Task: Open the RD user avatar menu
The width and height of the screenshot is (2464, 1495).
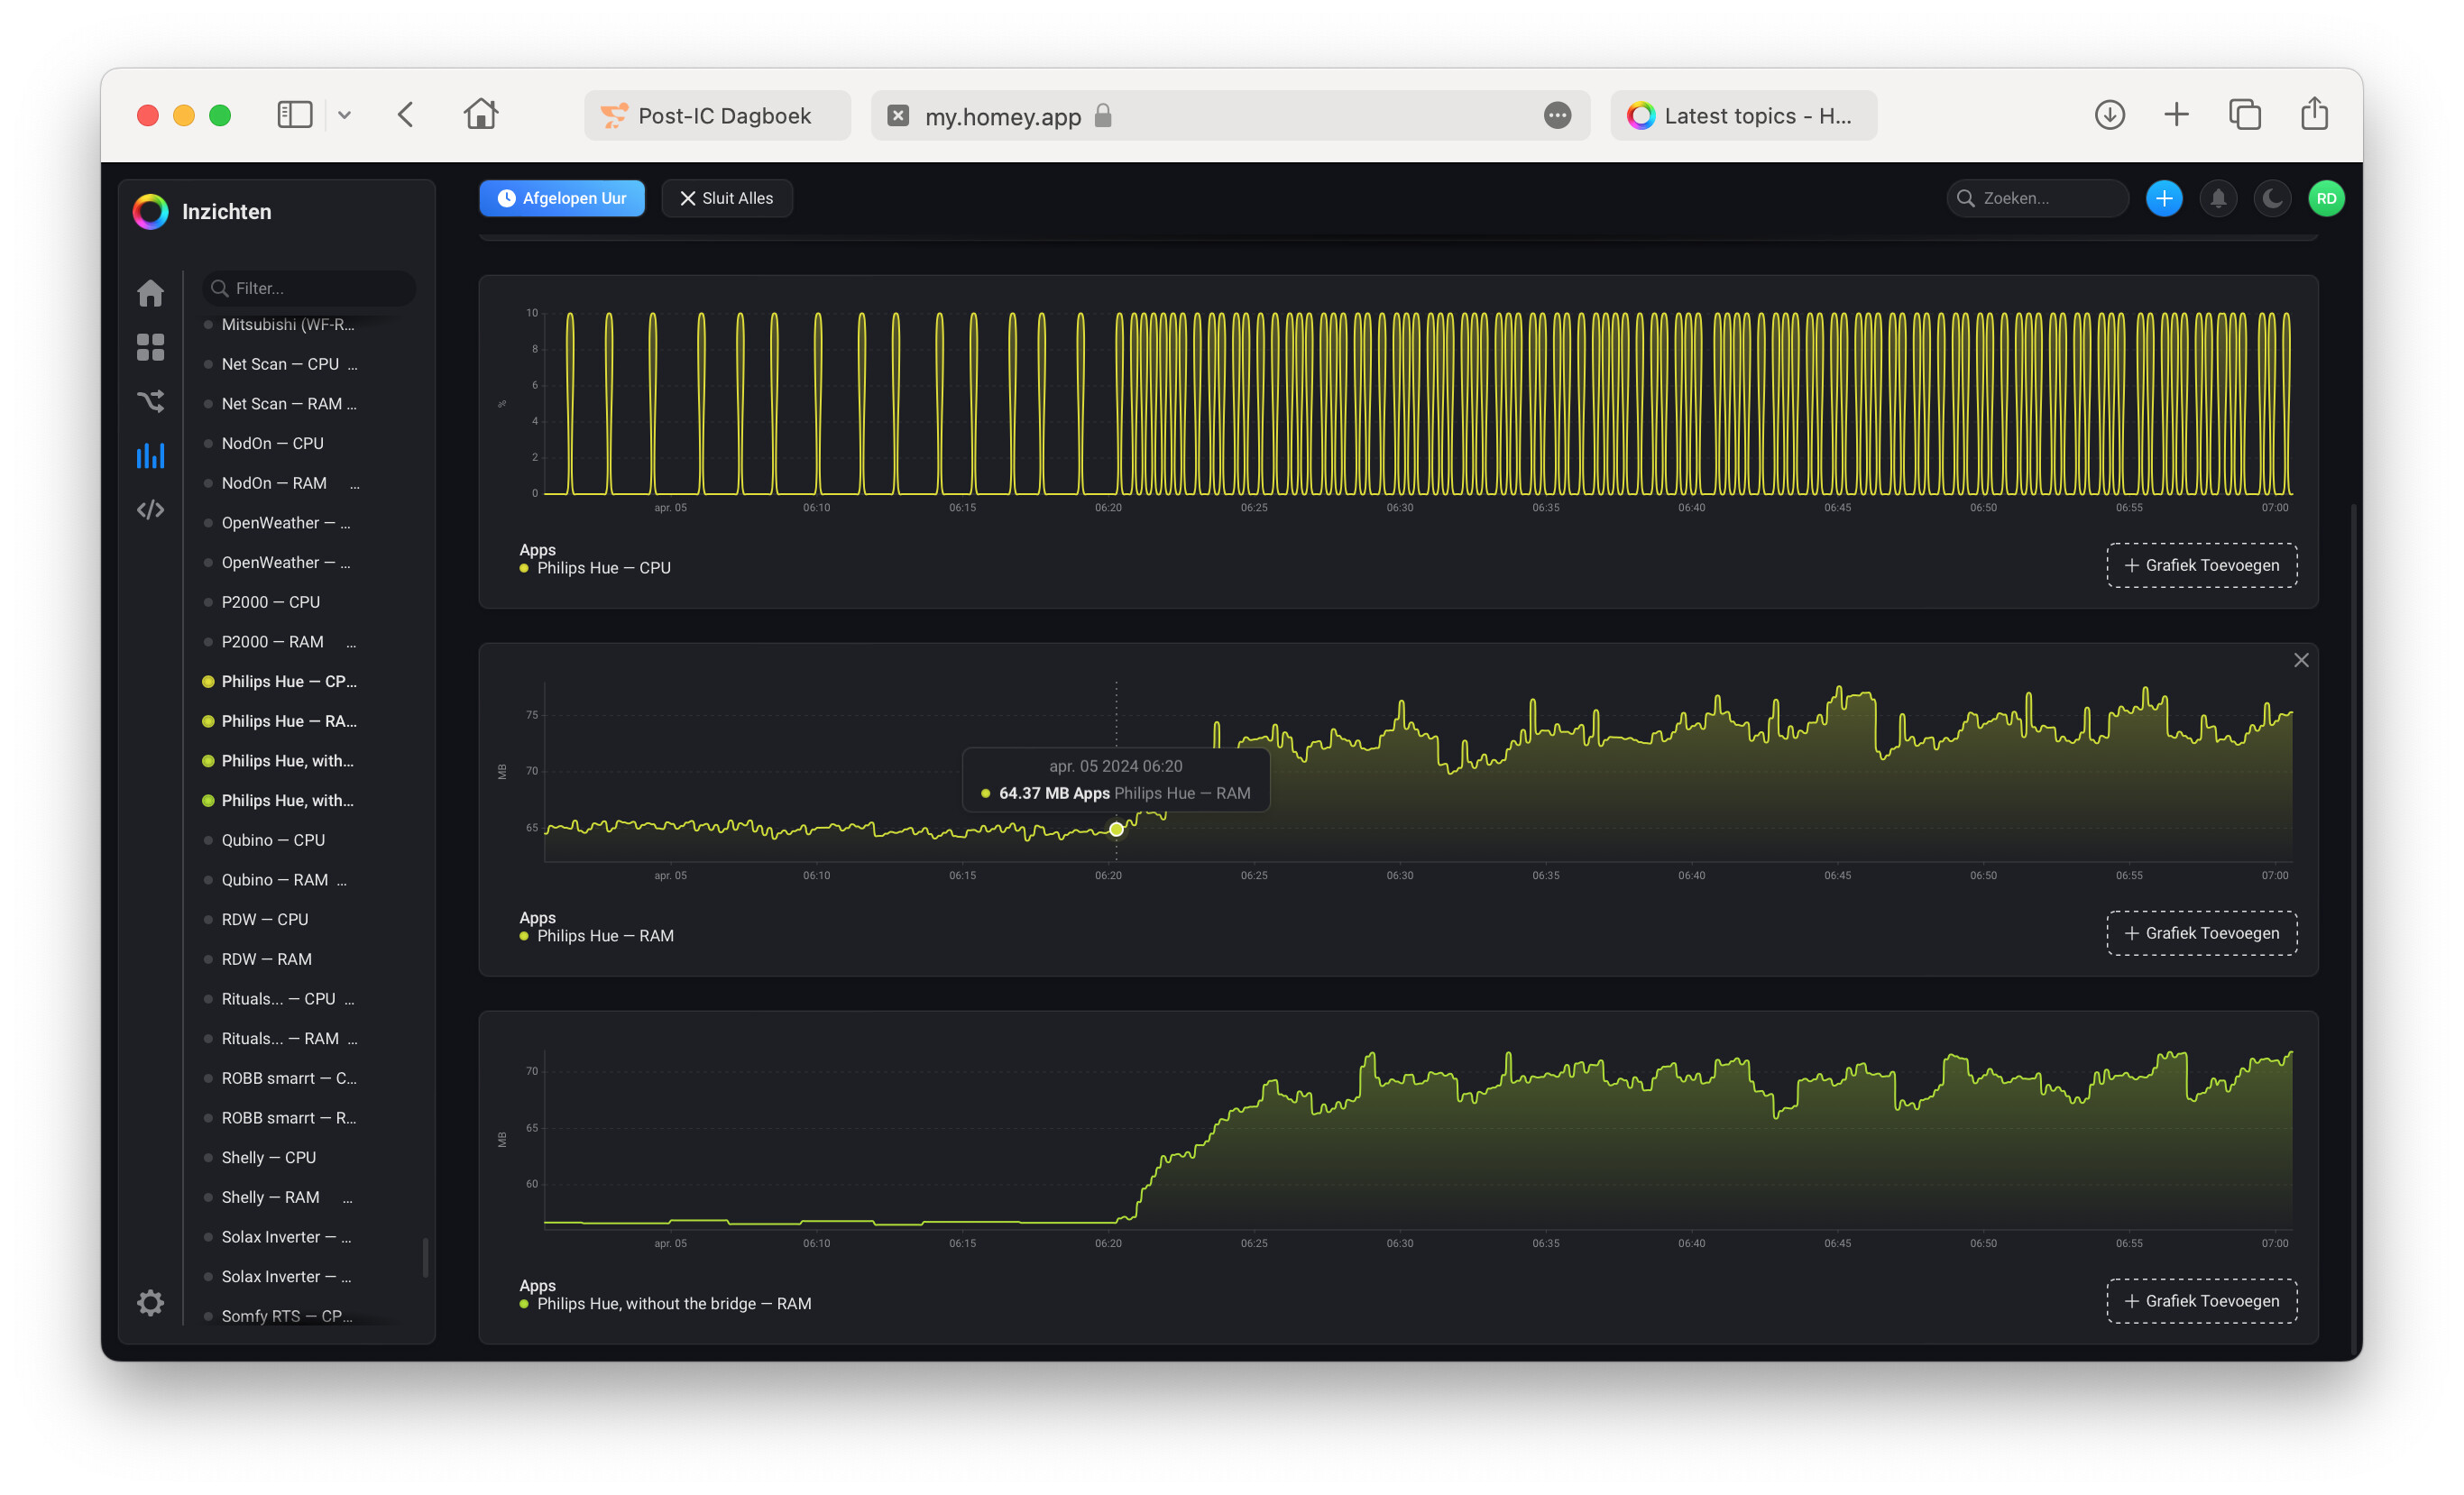Action: 2325,198
